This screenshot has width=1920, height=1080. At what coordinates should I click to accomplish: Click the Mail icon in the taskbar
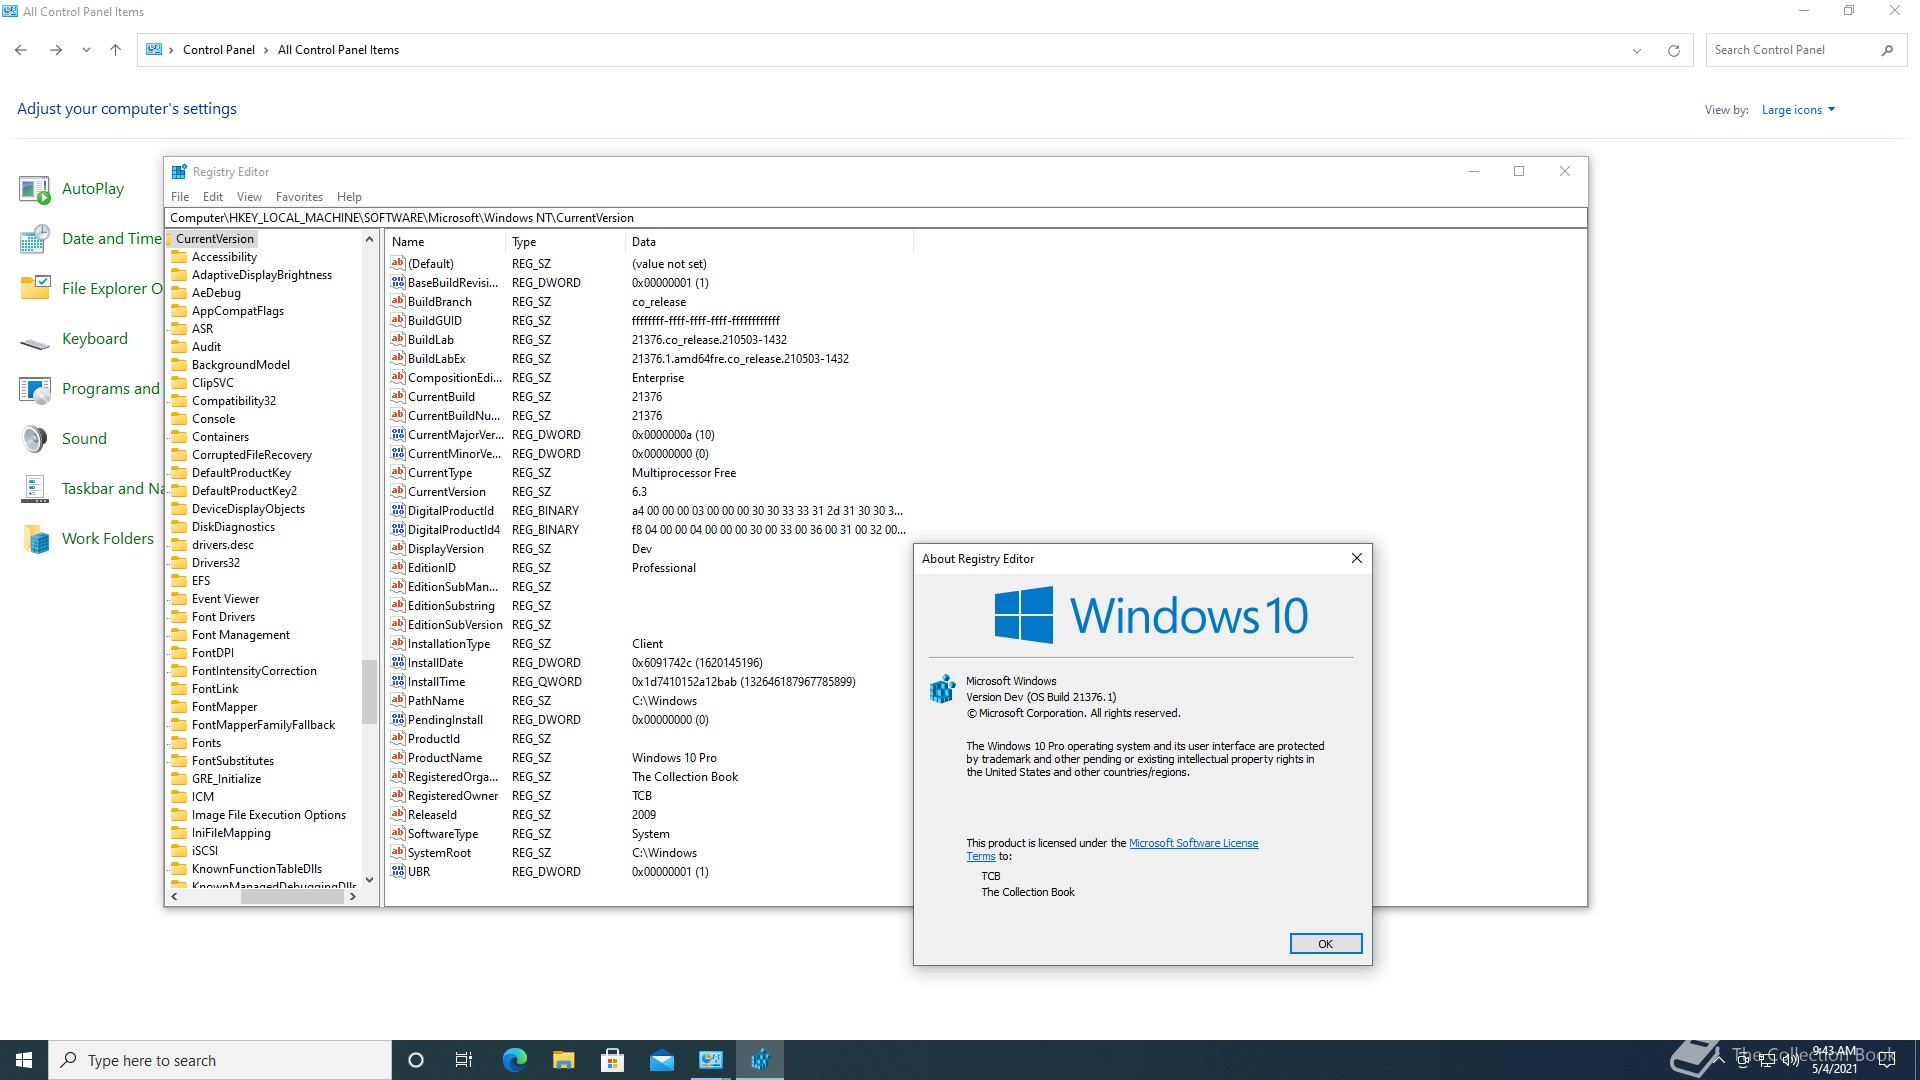[661, 1060]
